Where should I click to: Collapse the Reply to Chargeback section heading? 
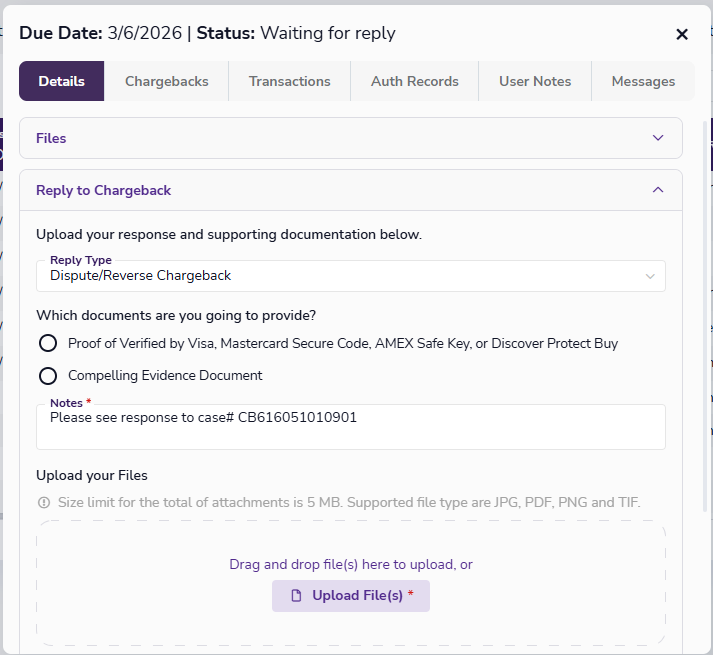coord(103,190)
